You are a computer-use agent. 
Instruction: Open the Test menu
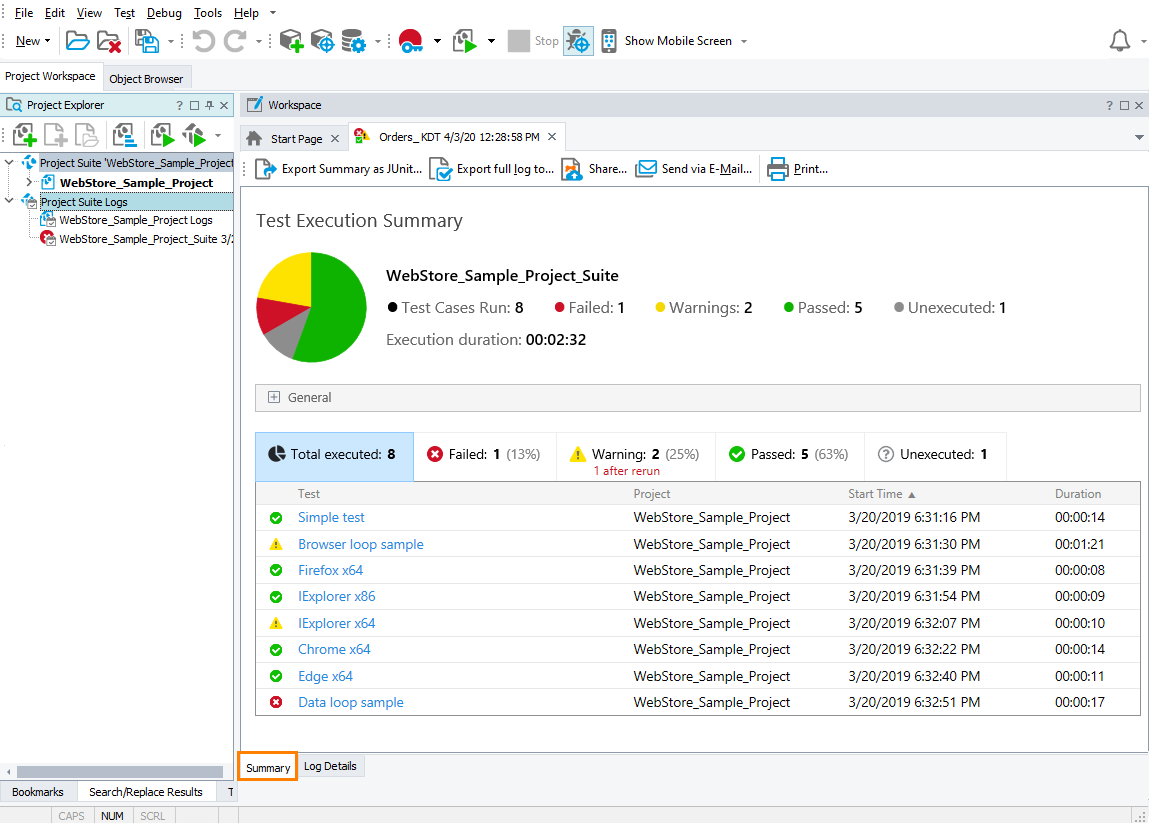coord(124,12)
